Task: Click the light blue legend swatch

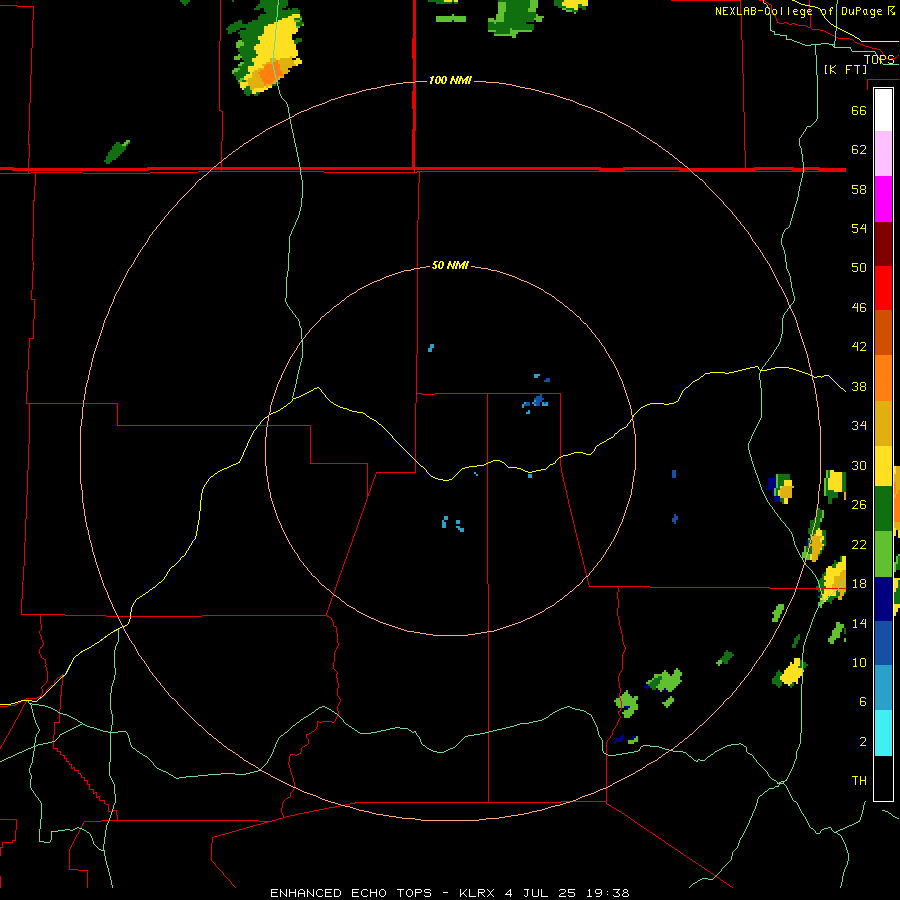Action: click(883, 688)
